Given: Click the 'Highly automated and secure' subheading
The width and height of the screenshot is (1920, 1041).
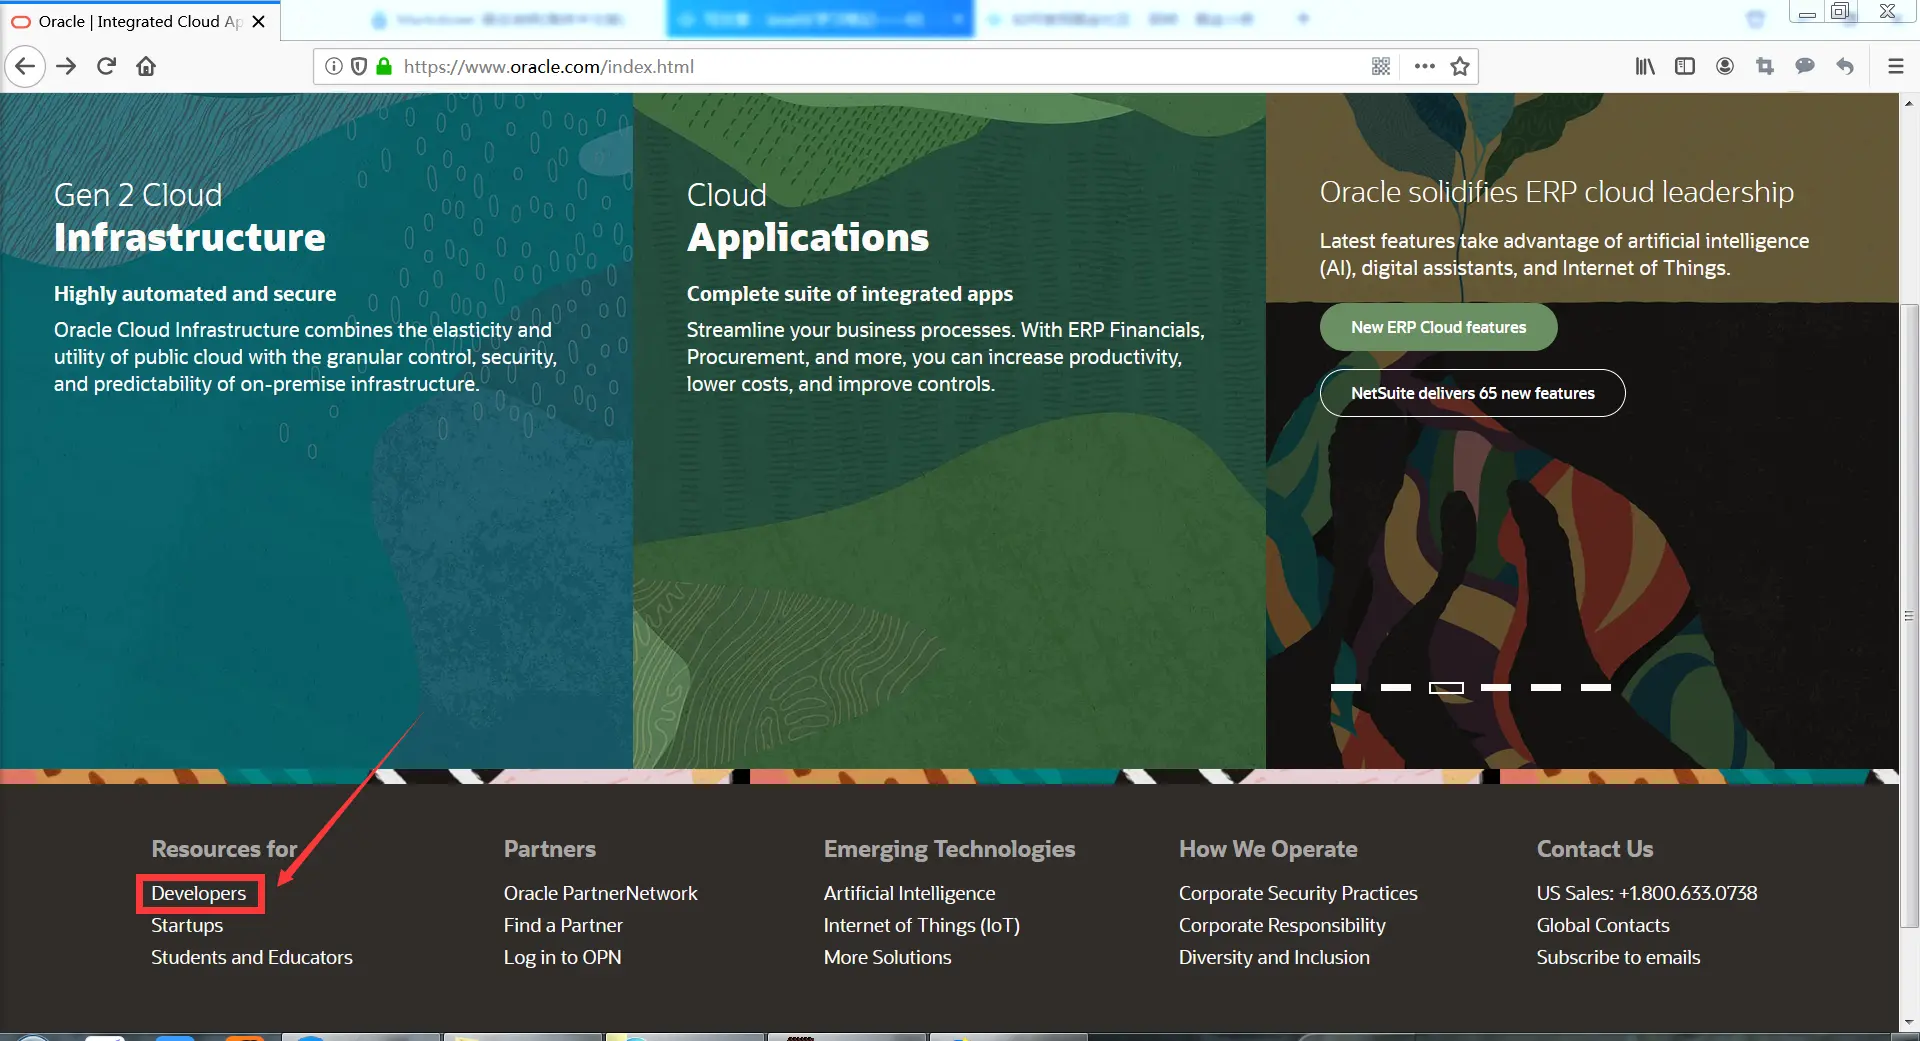Looking at the screenshot, I should click(x=195, y=294).
